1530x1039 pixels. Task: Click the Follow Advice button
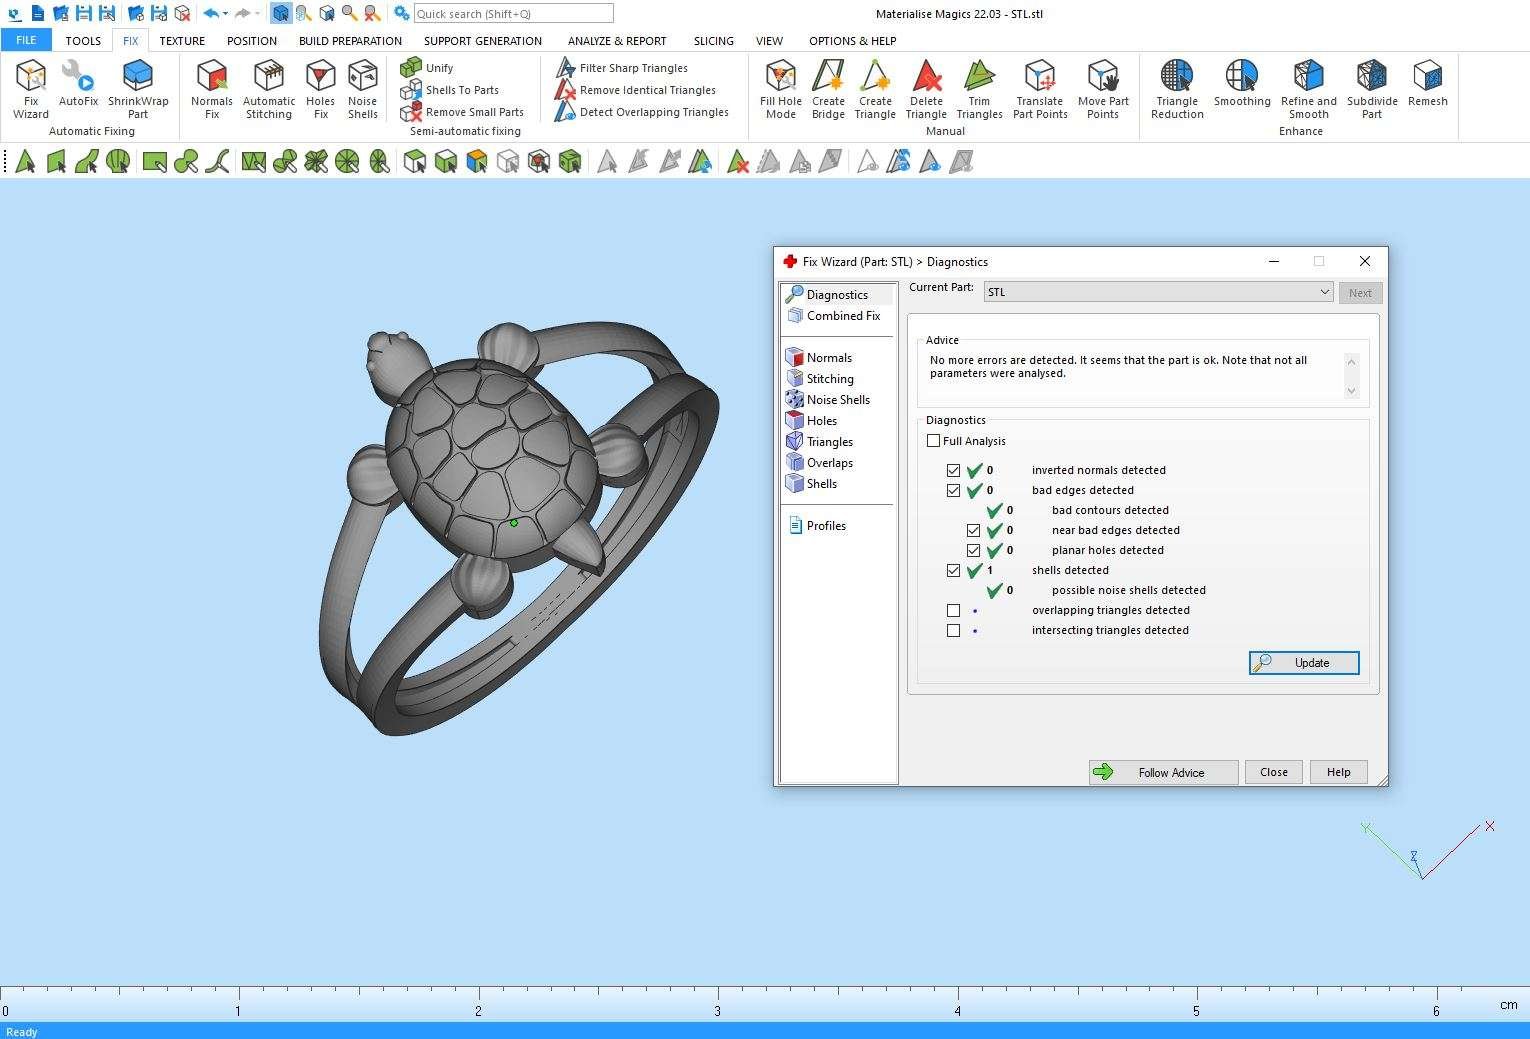pos(1163,772)
